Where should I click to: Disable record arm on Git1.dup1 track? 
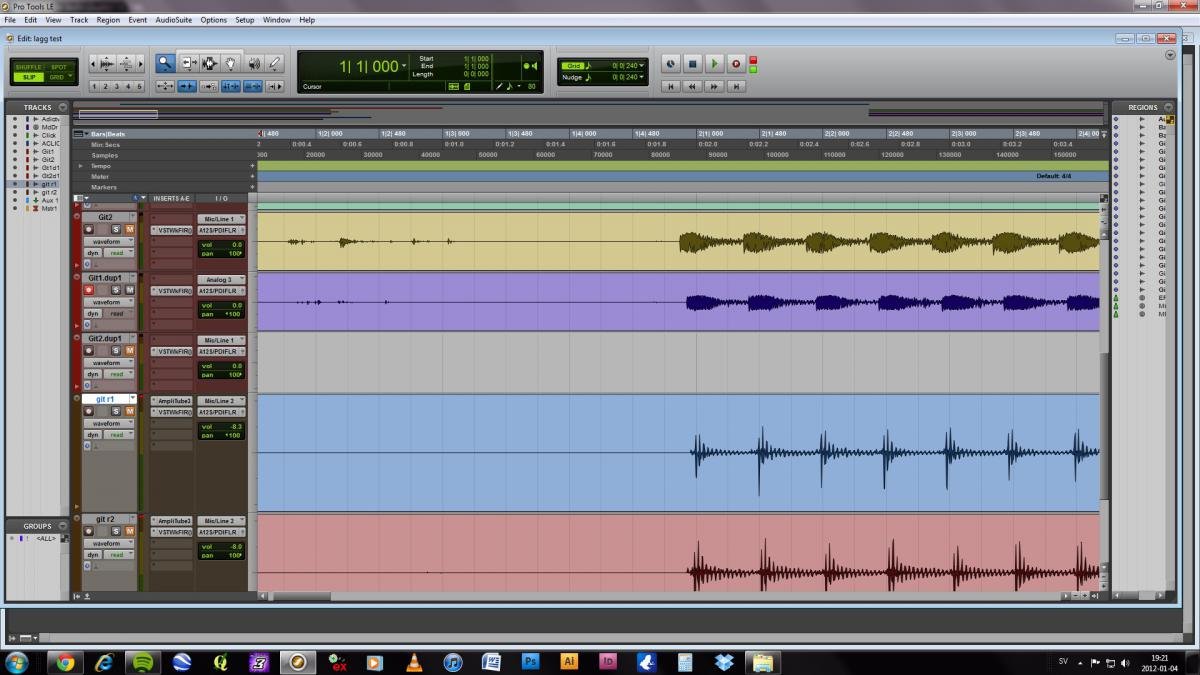(88, 290)
